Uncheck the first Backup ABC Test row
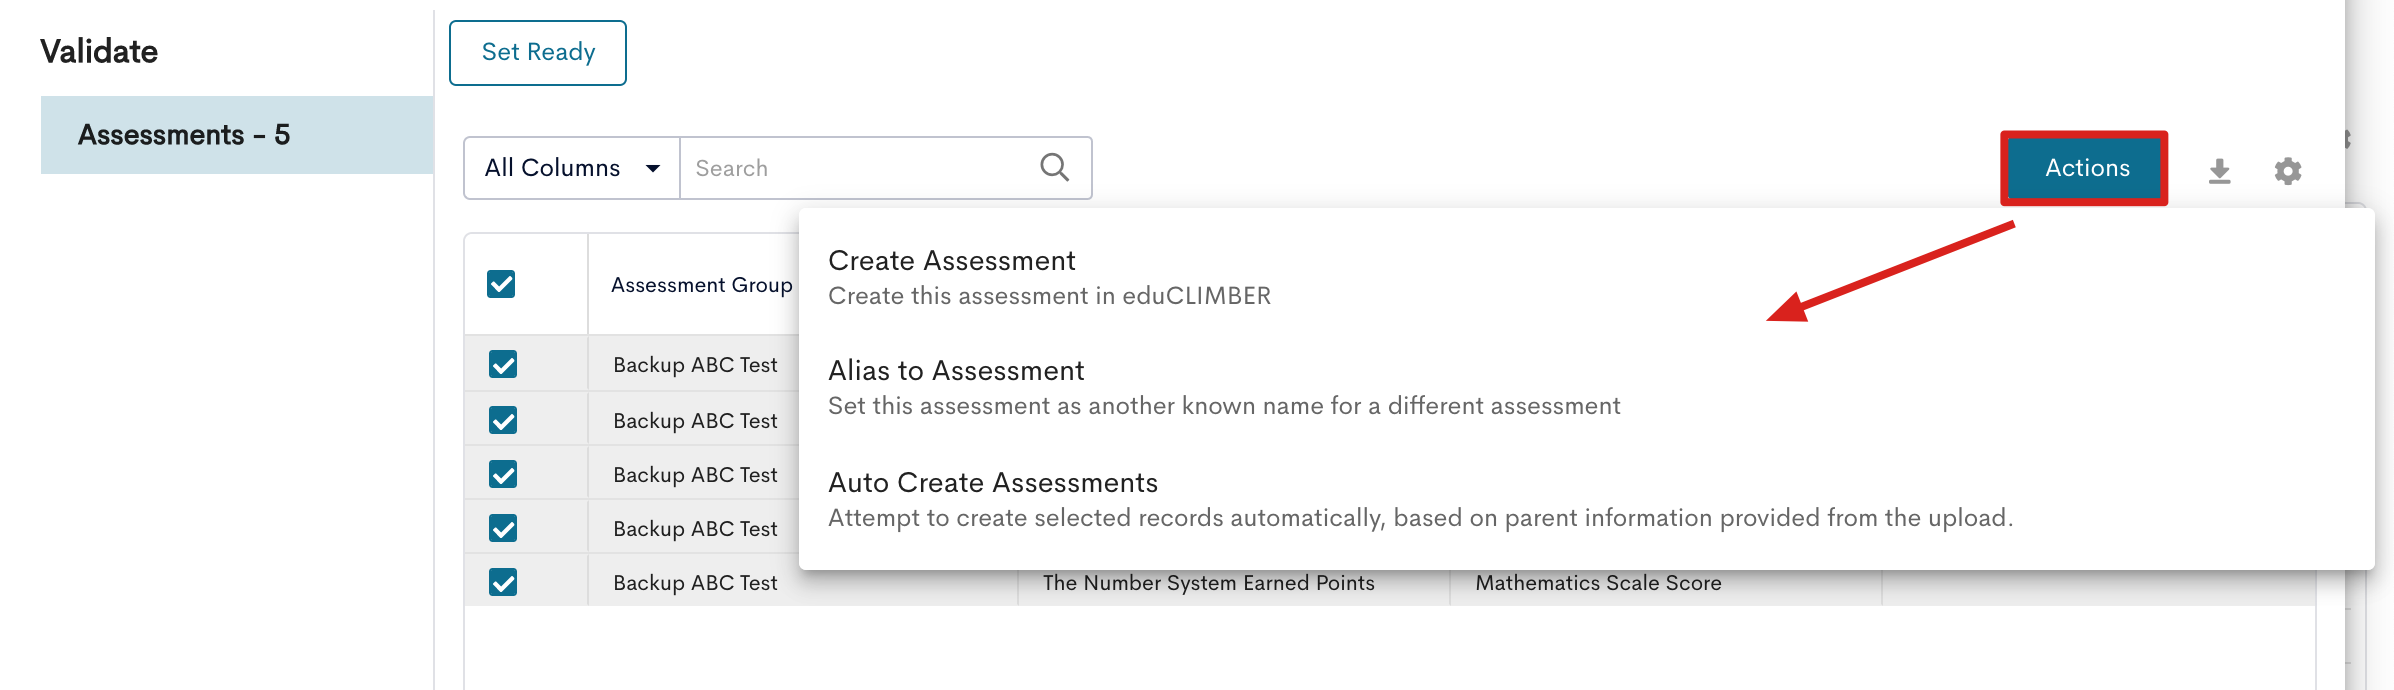 (x=503, y=364)
